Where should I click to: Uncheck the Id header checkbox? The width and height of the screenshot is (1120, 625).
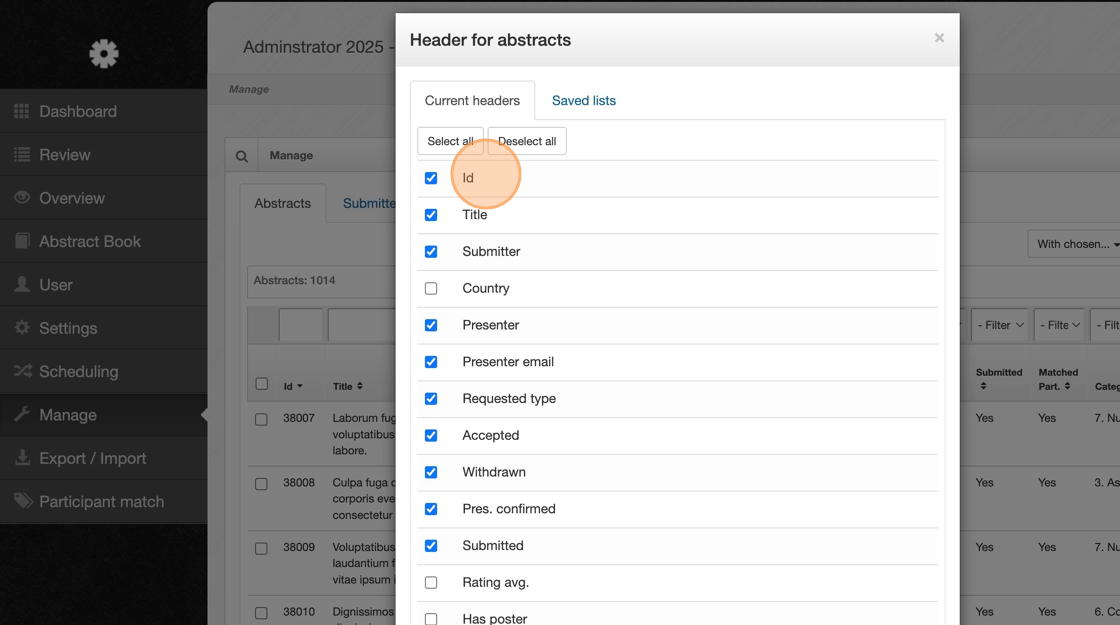click(x=431, y=178)
